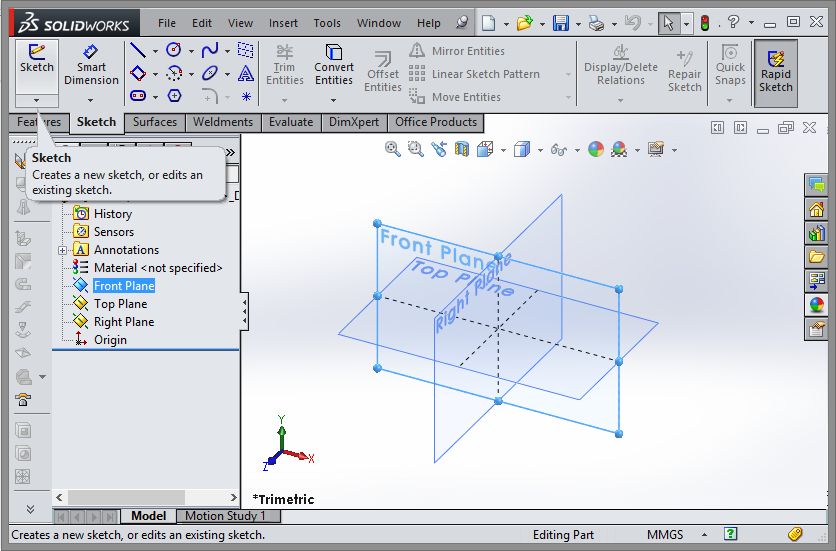Click Zoom to Area icon
Viewport: 836px width, 551px height.
(x=415, y=149)
